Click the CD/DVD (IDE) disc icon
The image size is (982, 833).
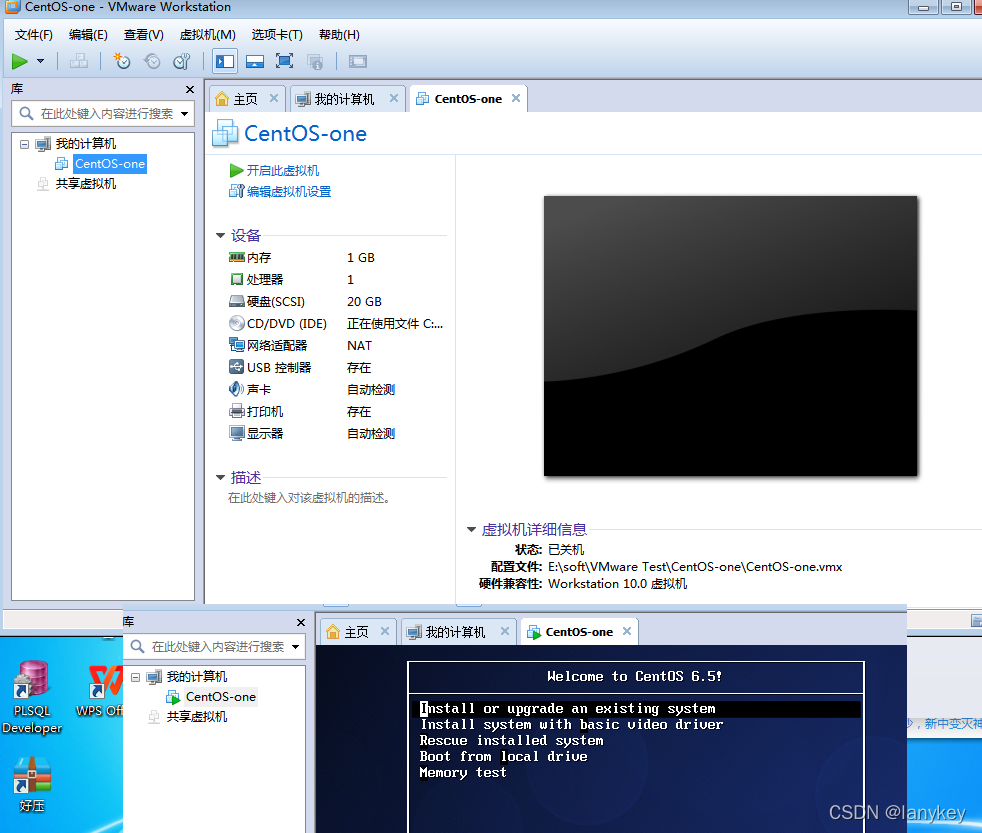click(237, 323)
